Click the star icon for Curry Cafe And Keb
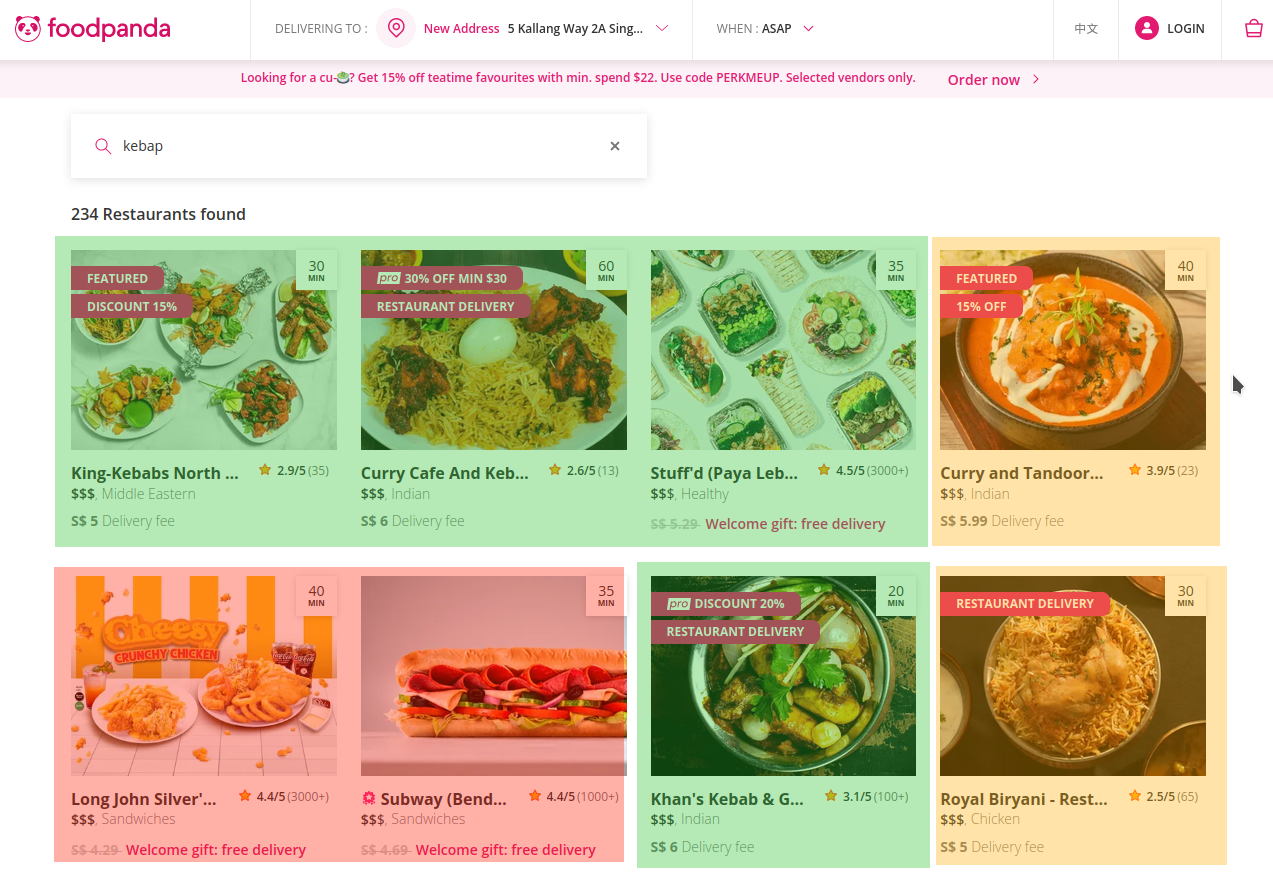Image resolution: width=1273 pixels, height=893 pixels. click(x=555, y=470)
